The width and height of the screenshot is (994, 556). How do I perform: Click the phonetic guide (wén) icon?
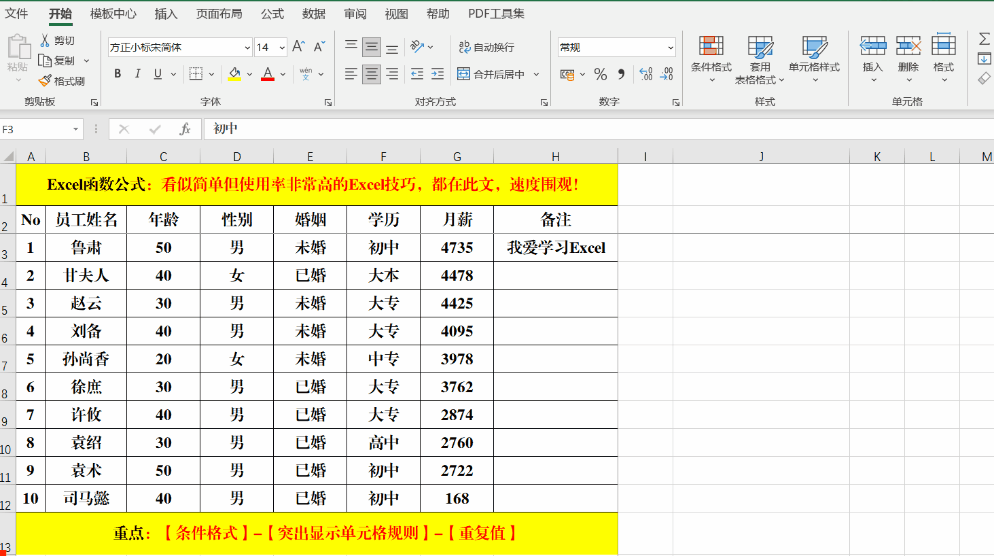point(306,74)
